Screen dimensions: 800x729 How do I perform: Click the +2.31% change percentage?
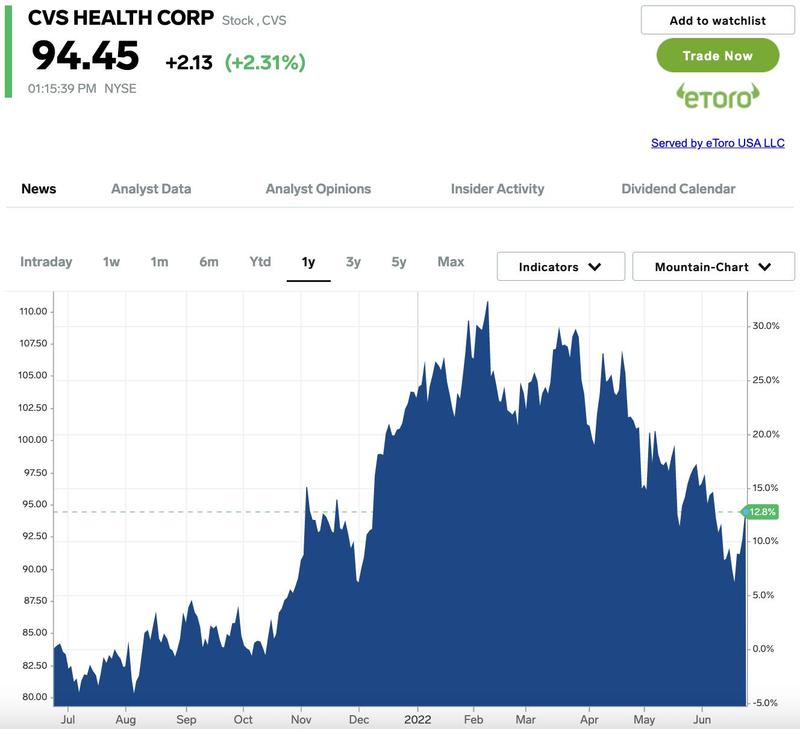(x=265, y=62)
